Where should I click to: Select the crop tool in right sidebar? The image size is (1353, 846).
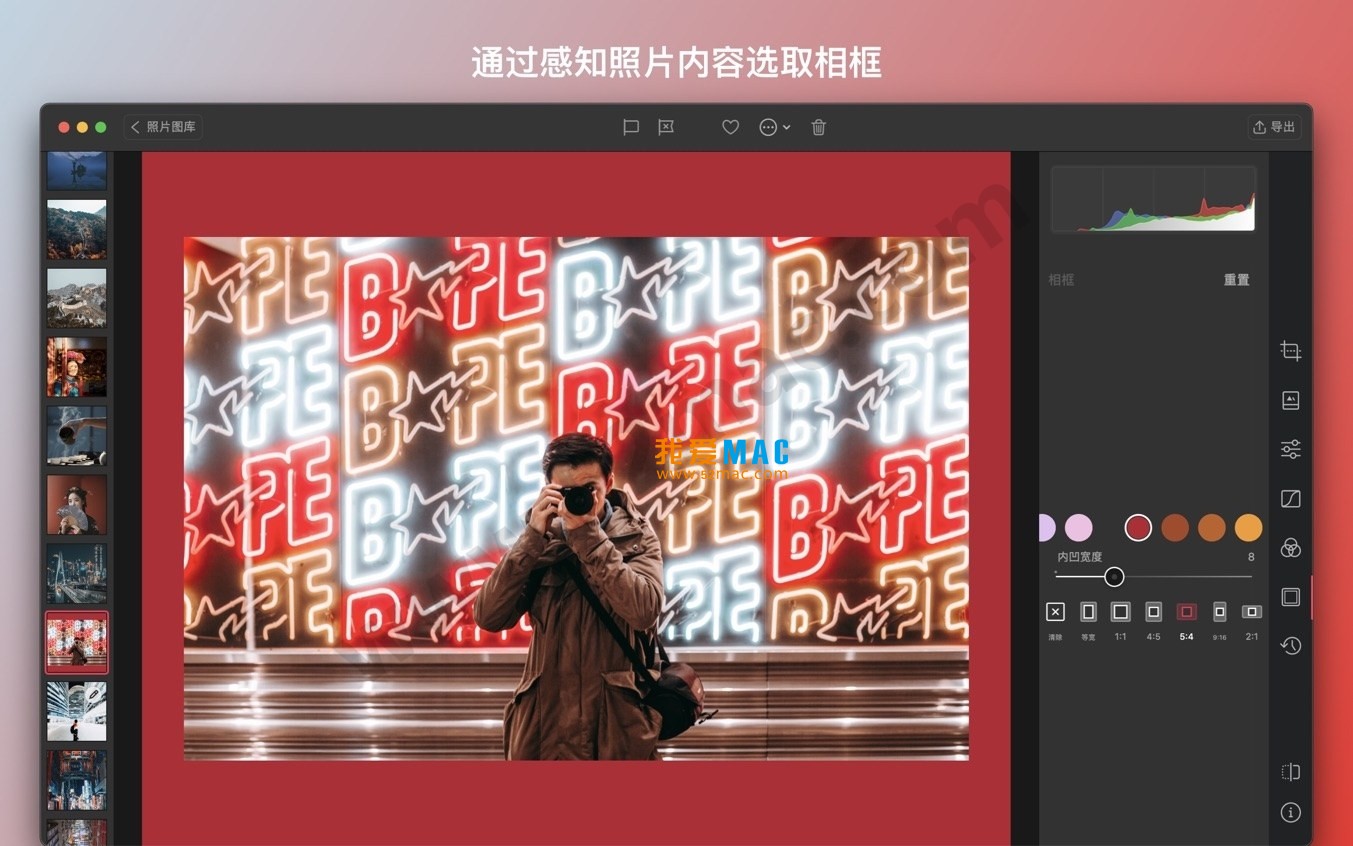(1291, 351)
